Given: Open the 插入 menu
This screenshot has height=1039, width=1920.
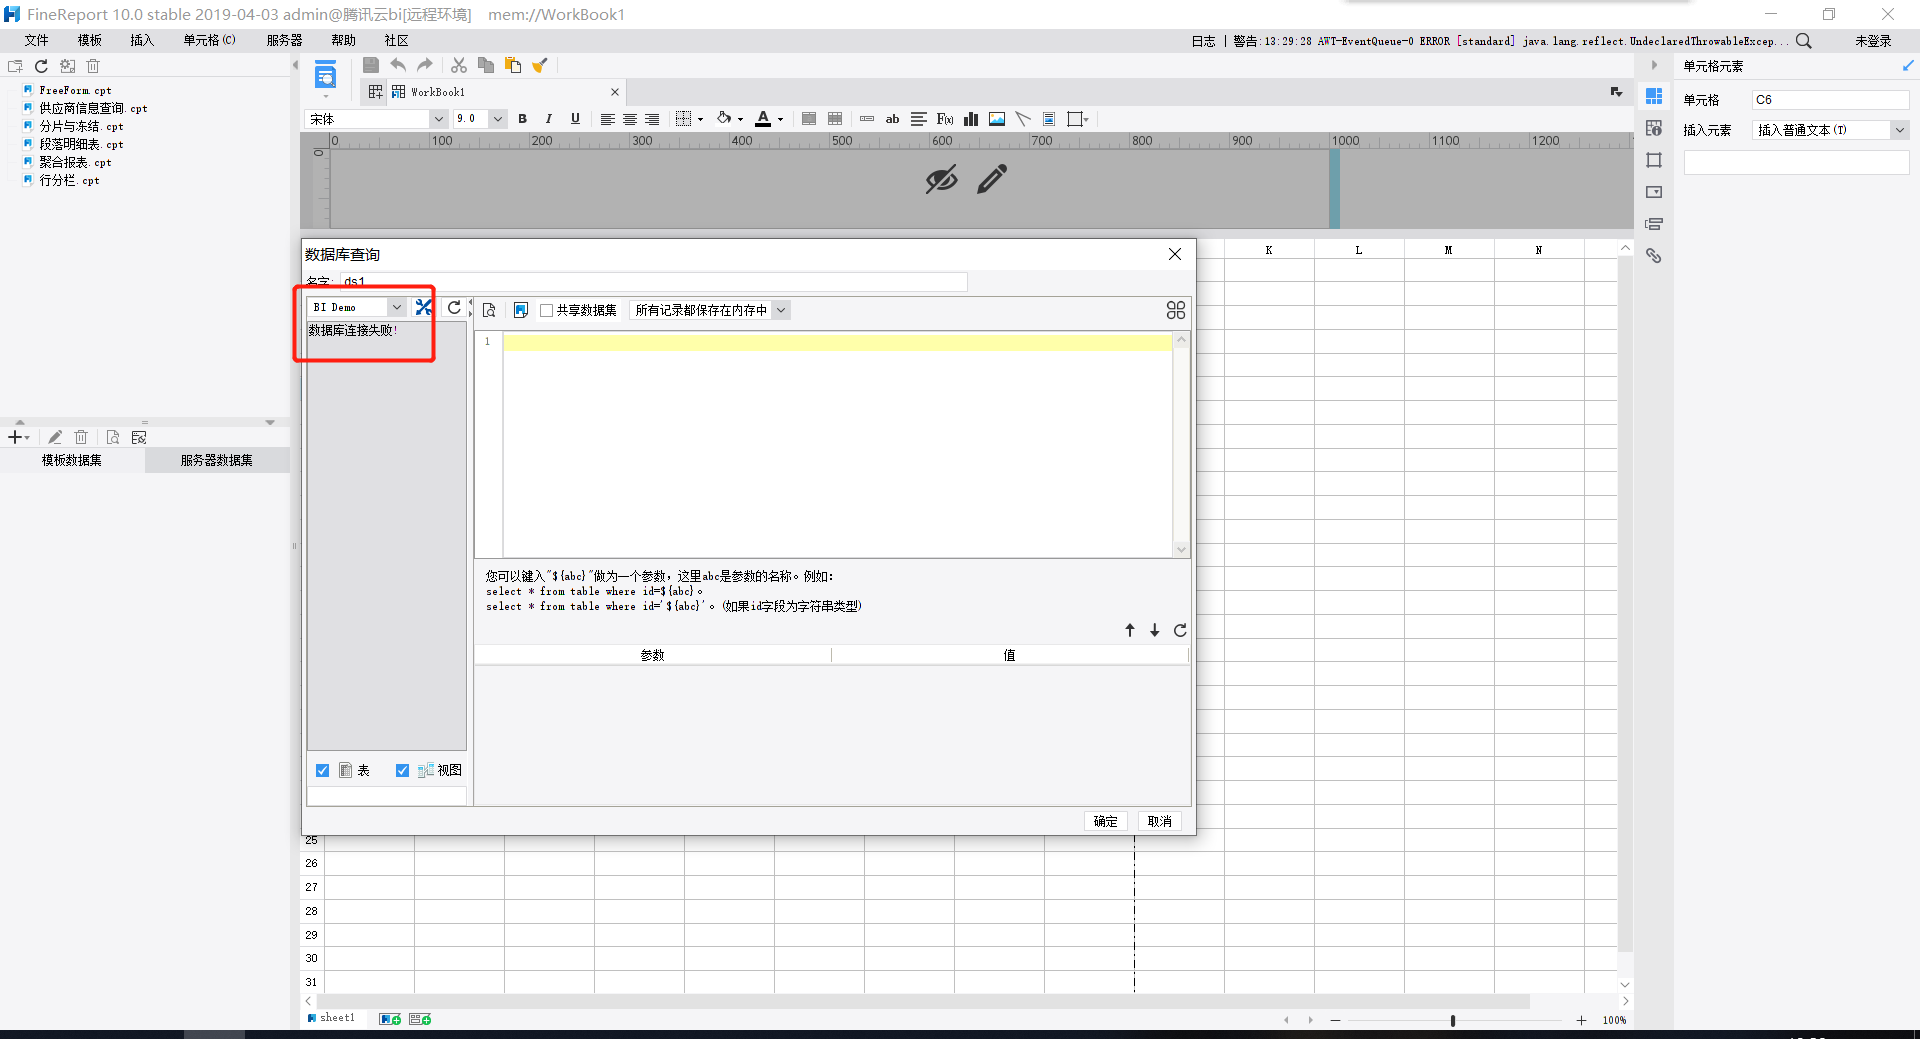Looking at the screenshot, I should (142, 41).
